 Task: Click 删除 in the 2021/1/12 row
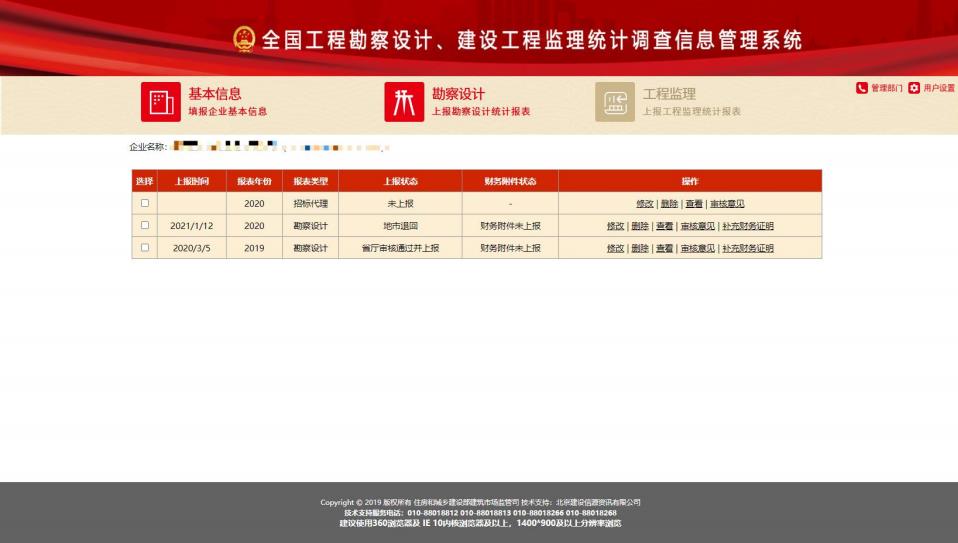(640, 226)
